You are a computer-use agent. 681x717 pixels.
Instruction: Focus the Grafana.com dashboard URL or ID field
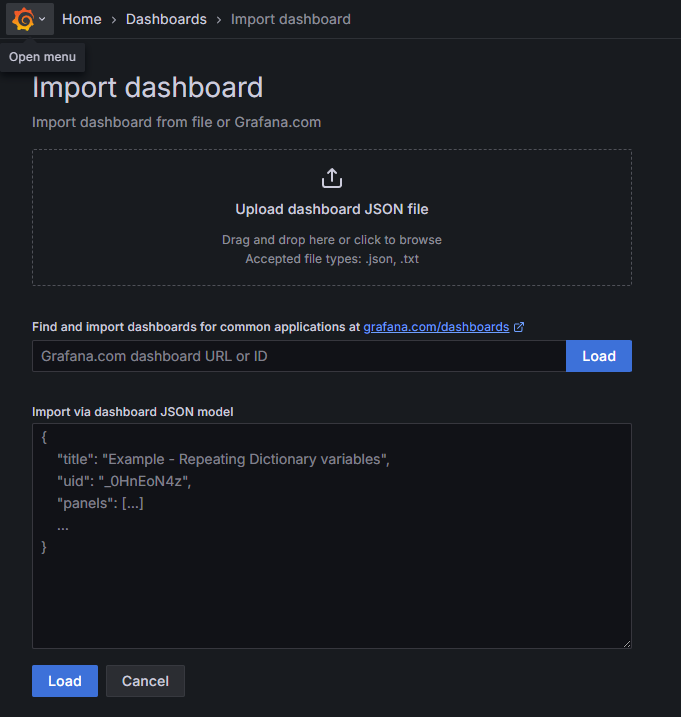coord(299,356)
